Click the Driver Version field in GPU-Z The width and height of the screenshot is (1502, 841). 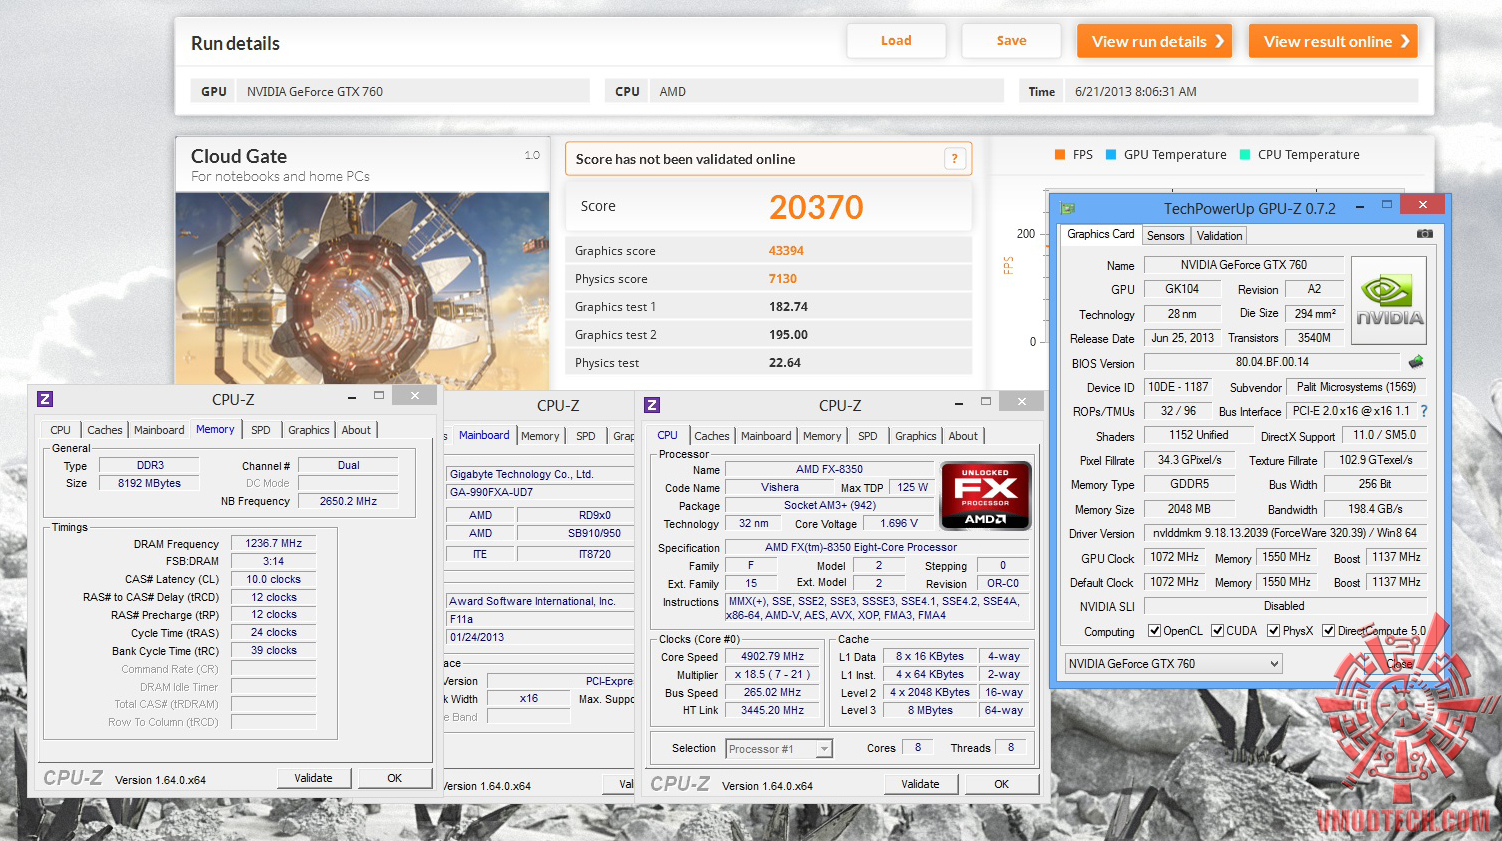point(1284,533)
